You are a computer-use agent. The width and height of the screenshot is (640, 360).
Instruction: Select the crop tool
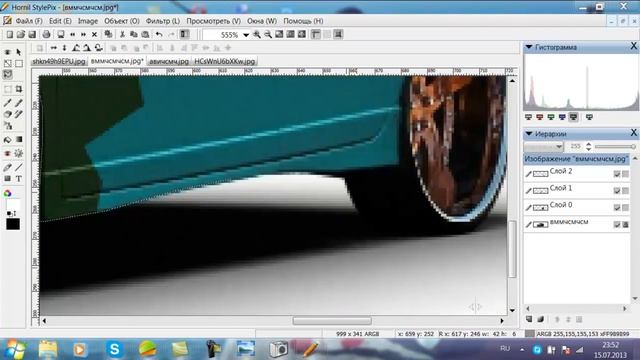click(x=19, y=89)
